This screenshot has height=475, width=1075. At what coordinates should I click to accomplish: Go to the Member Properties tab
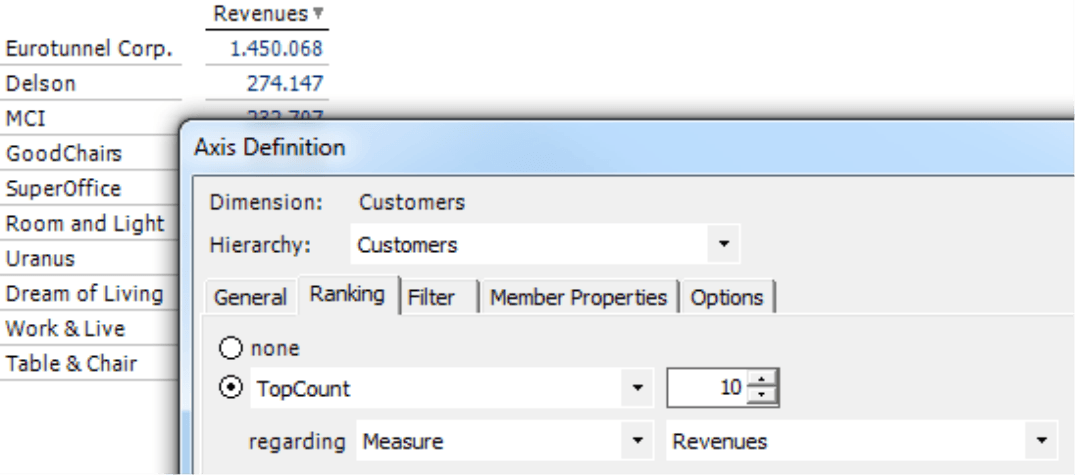click(578, 298)
